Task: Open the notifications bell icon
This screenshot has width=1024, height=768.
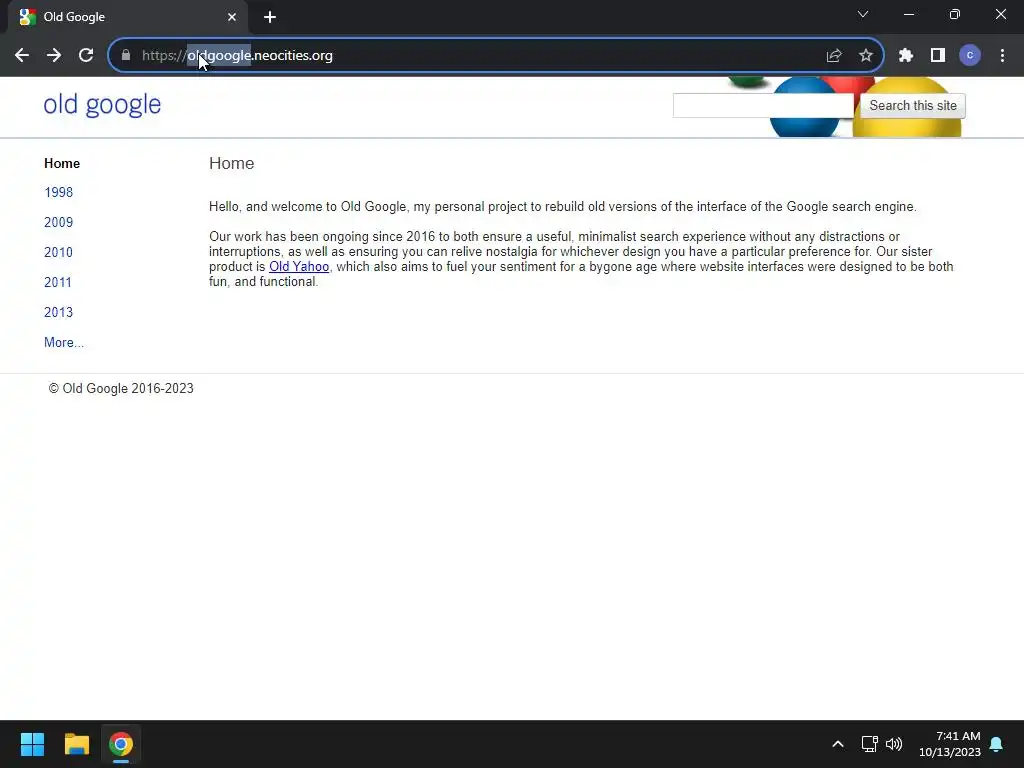Action: coord(997,744)
